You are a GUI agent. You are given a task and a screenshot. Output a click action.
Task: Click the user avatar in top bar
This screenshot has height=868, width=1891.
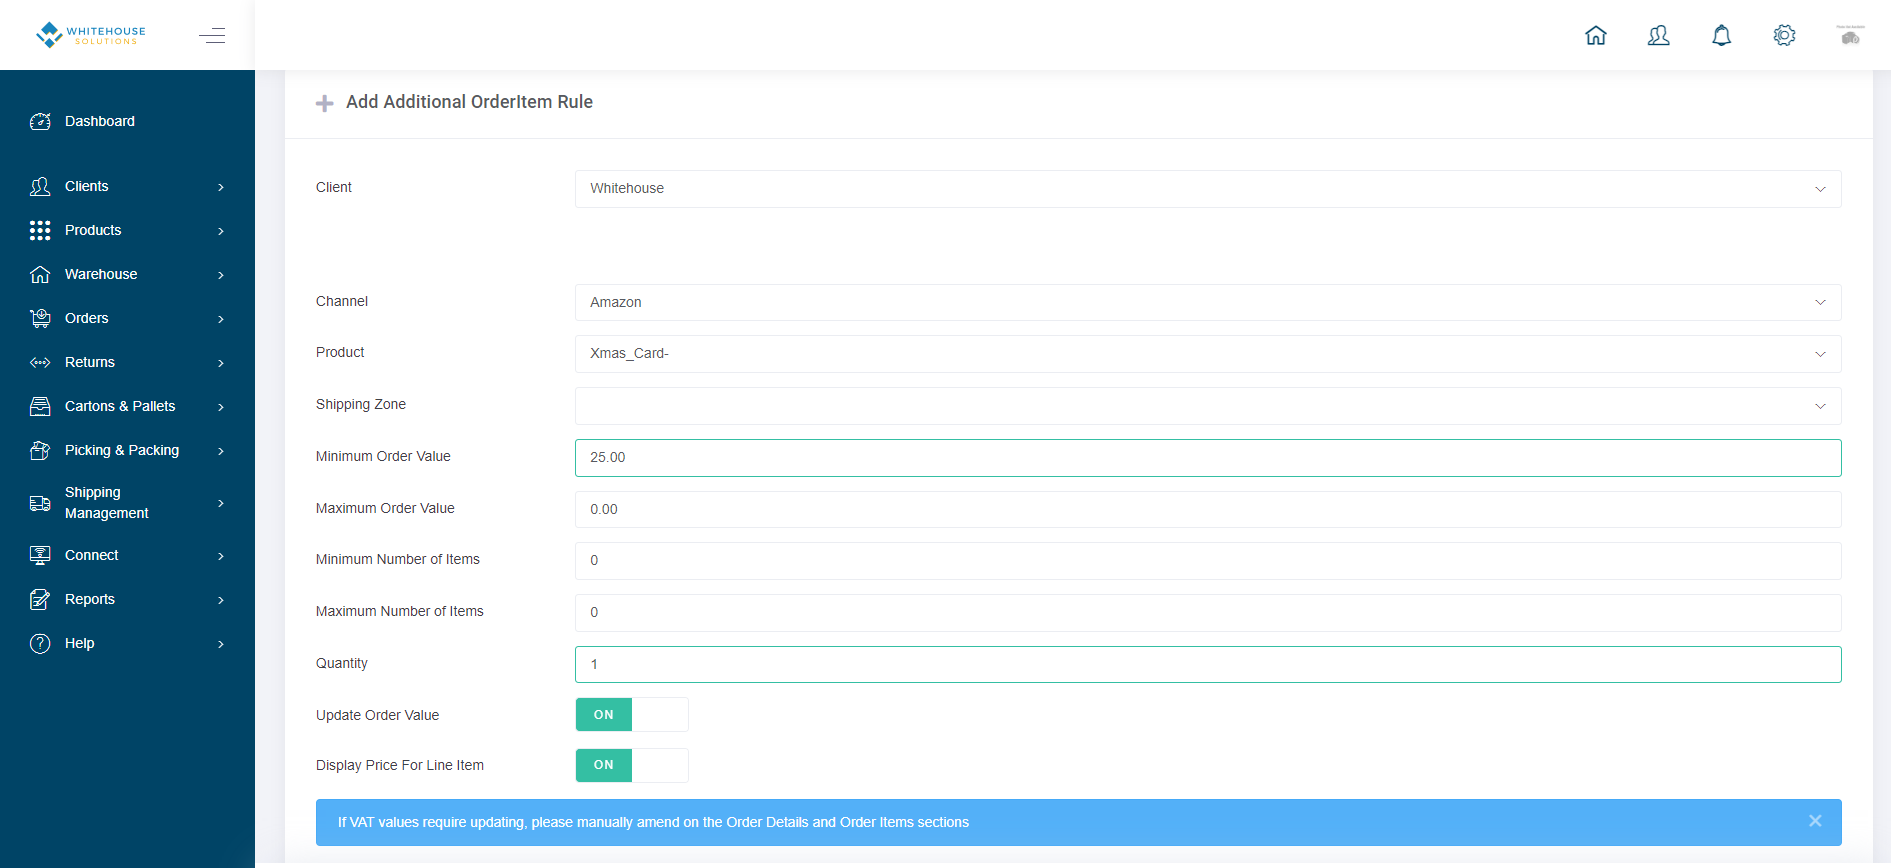[x=1851, y=36]
